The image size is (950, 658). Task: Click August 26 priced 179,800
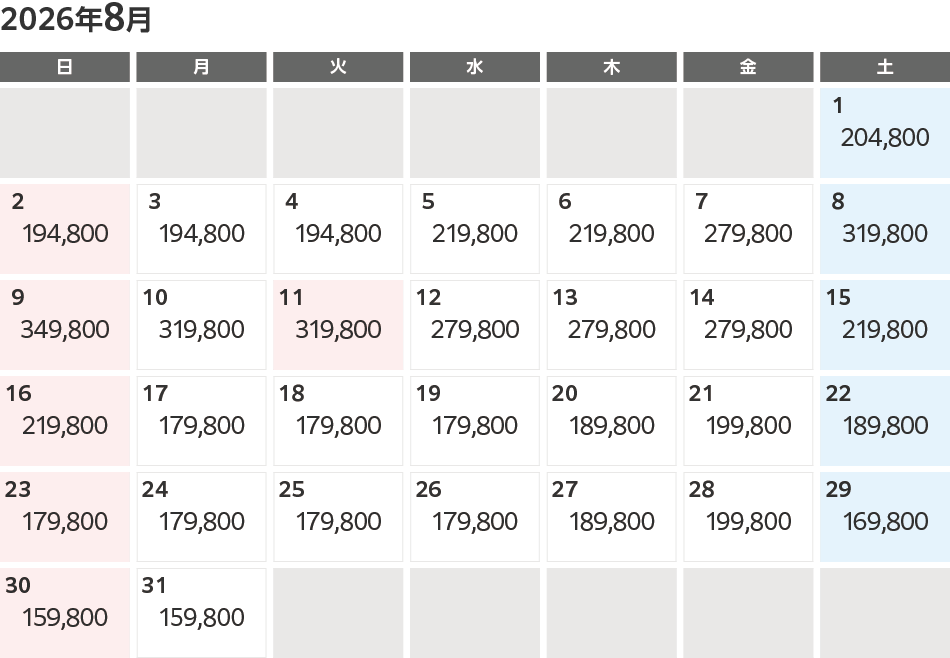point(475,517)
